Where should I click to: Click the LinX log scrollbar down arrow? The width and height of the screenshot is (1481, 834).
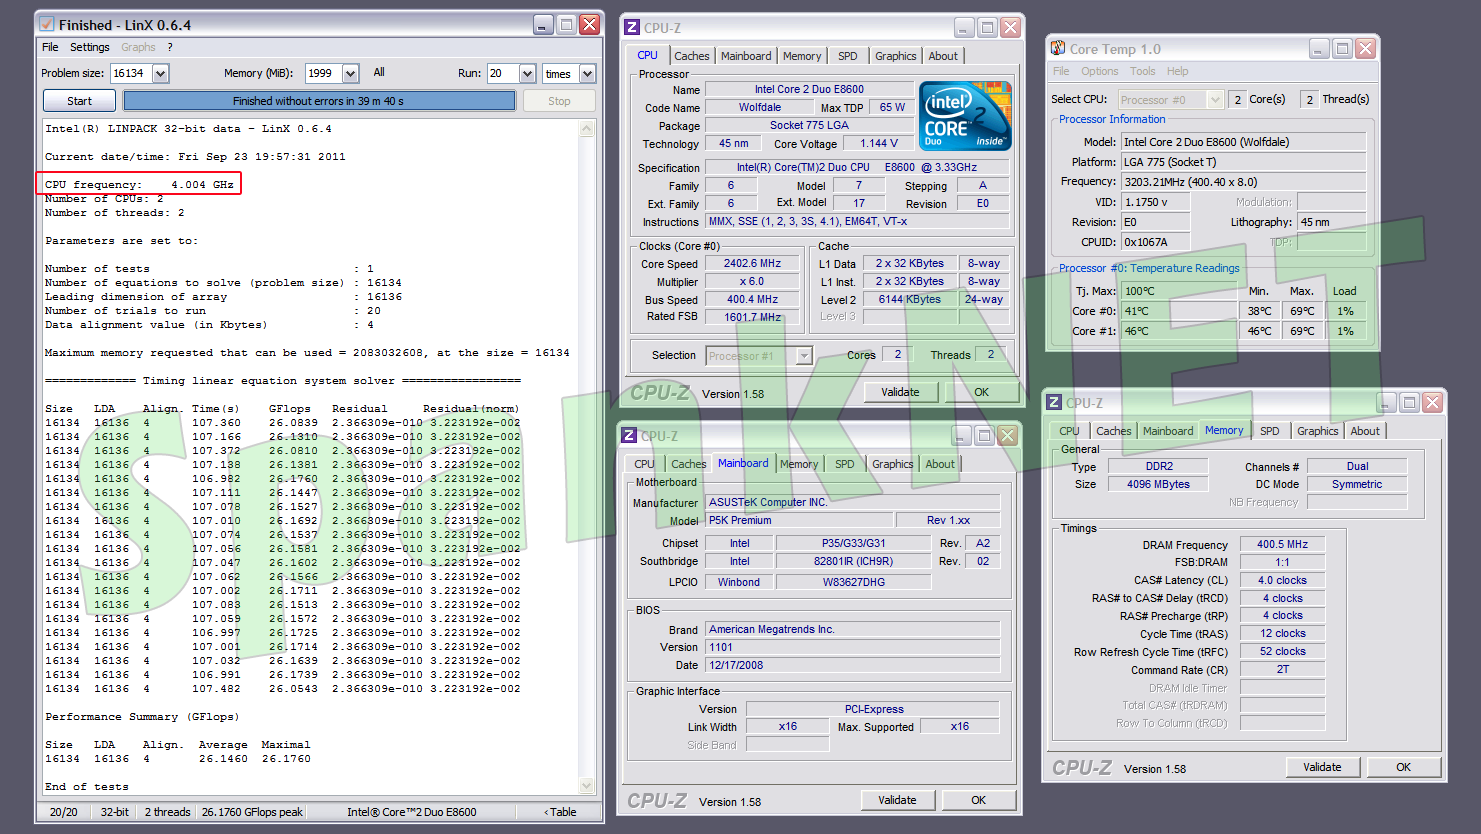pos(587,786)
